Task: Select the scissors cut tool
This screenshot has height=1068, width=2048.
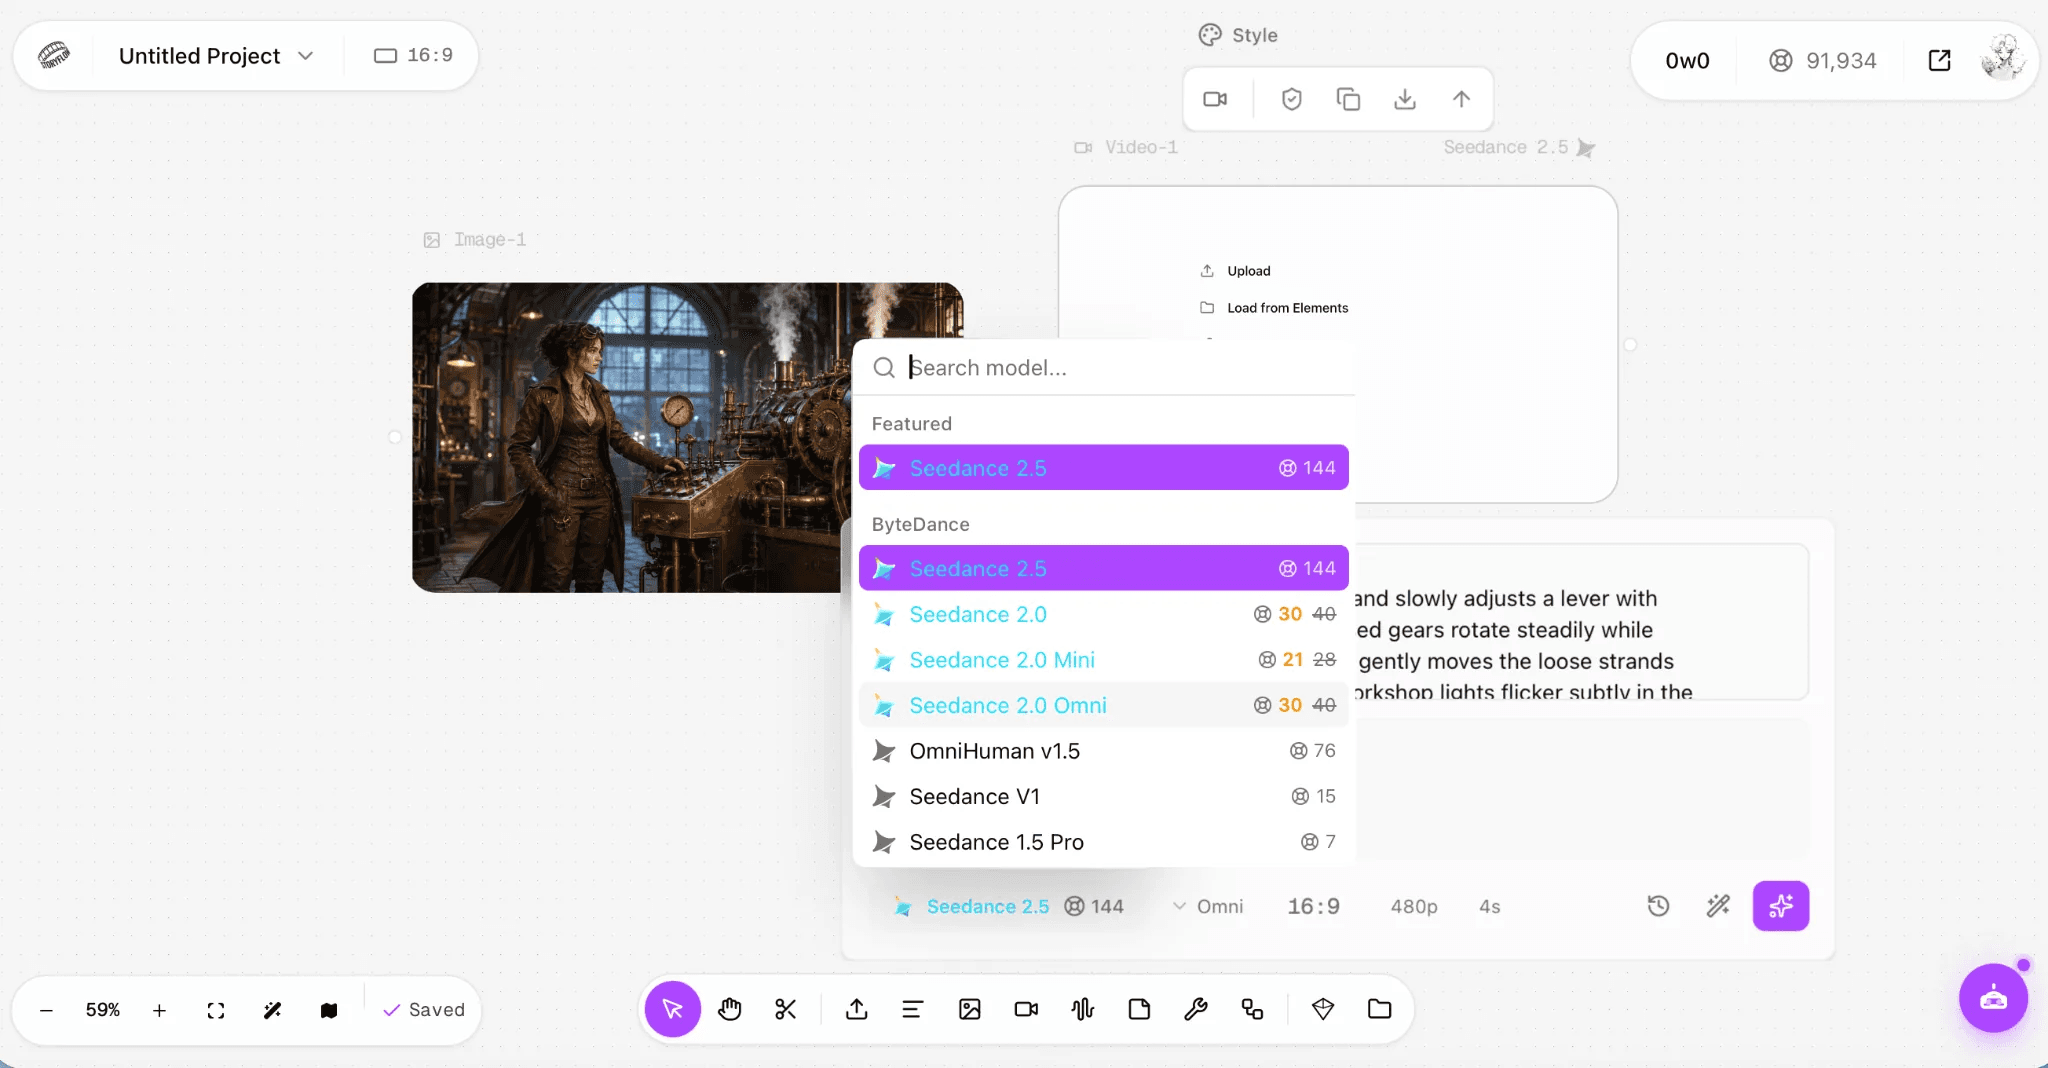Action: click(x=786, y=1009)
